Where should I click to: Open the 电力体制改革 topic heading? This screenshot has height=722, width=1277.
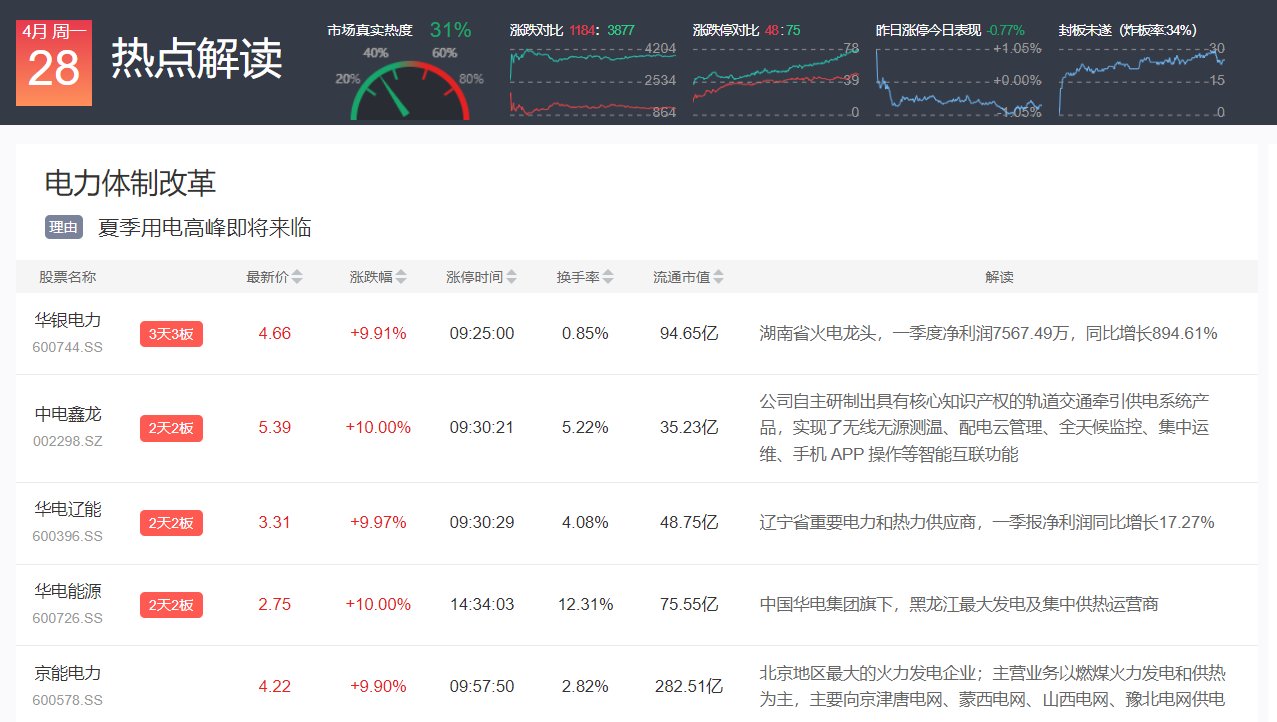130,183
